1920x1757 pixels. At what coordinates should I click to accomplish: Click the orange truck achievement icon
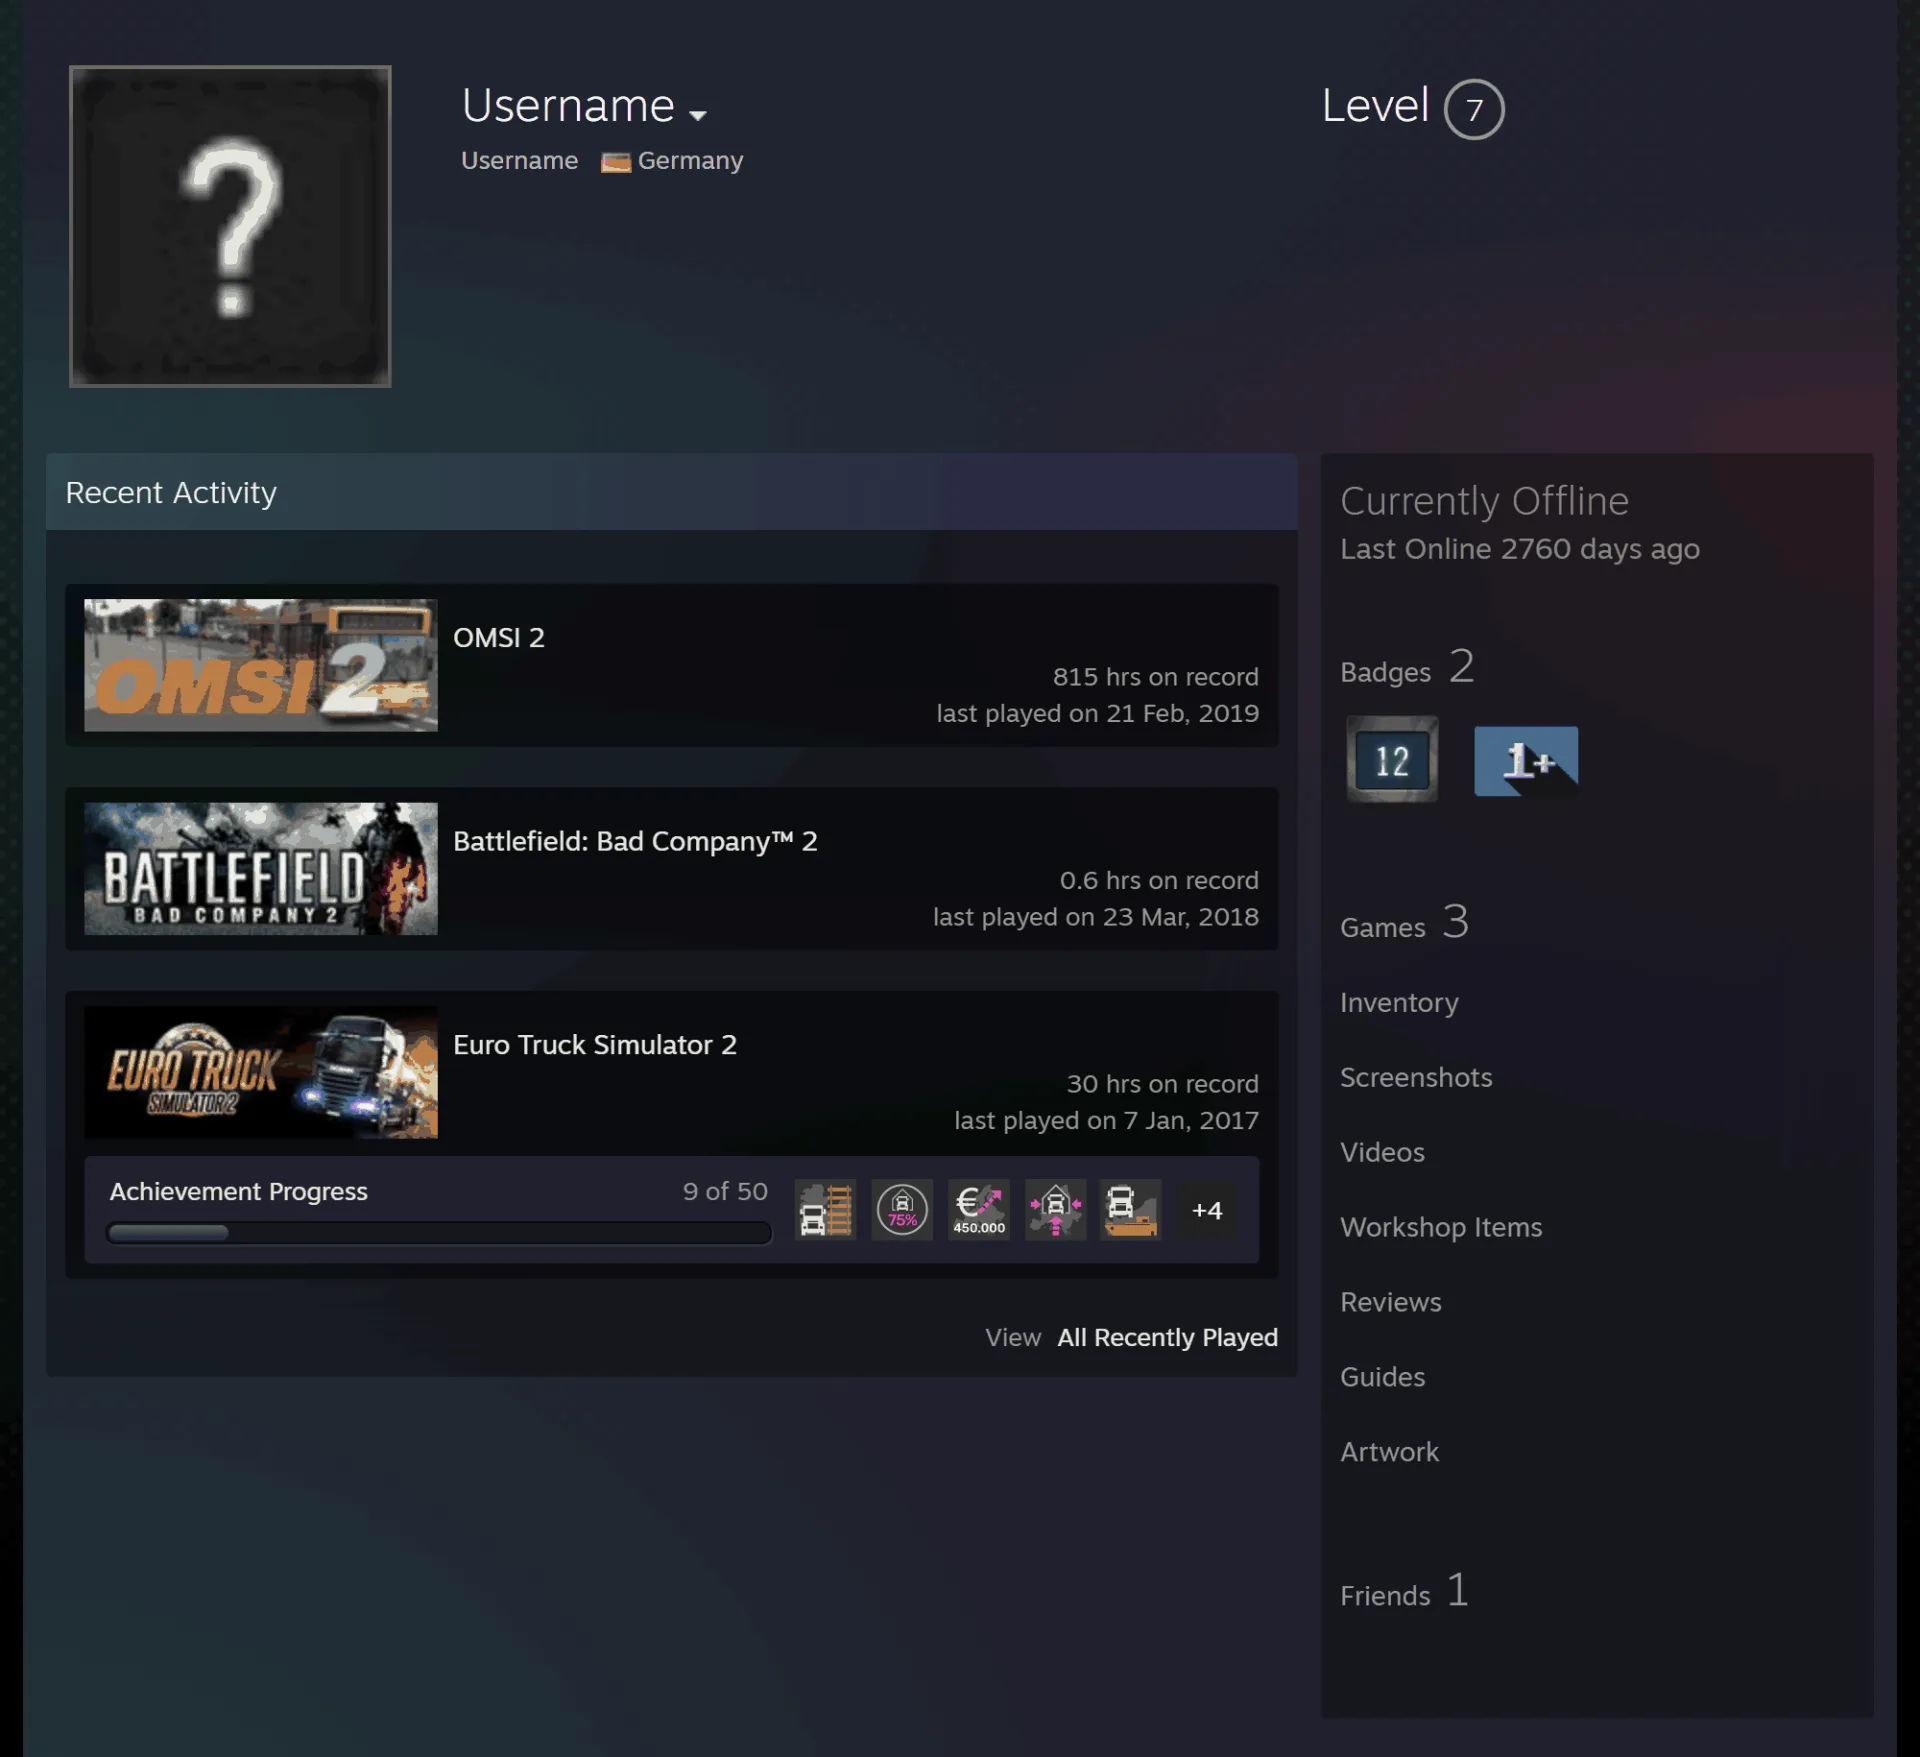coord(1131,1210)
